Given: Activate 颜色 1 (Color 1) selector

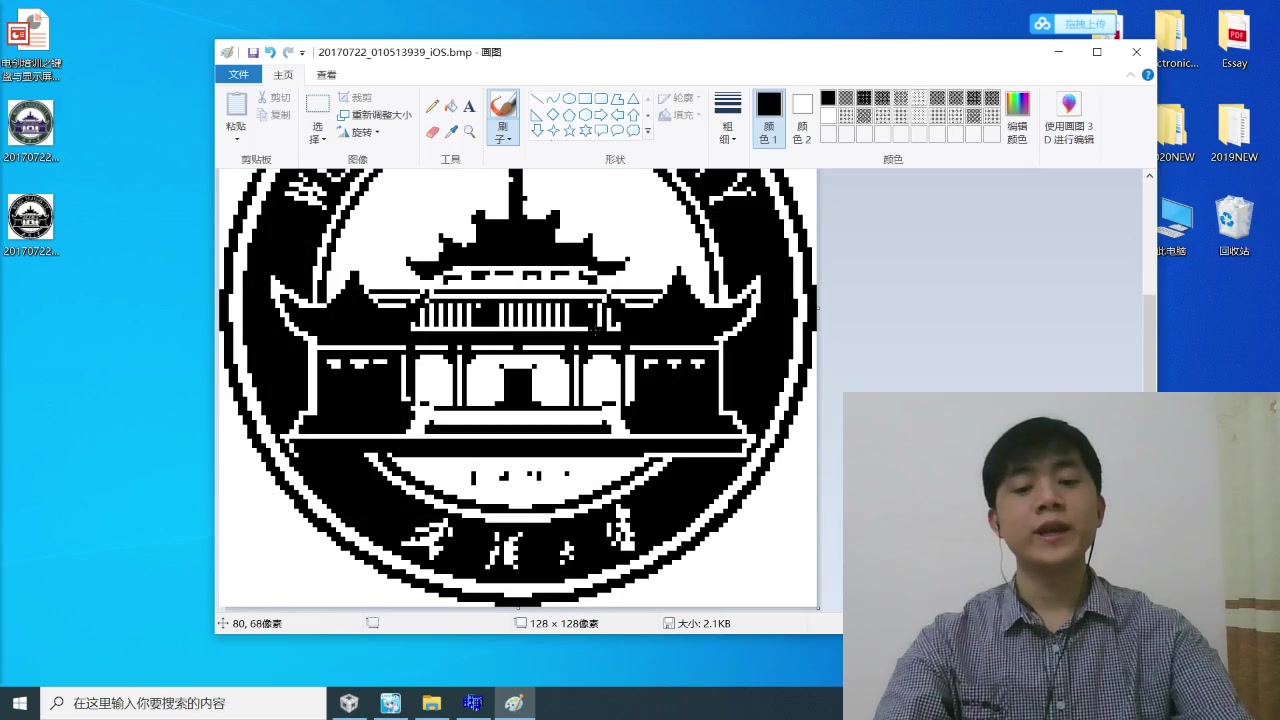Looking at the screenshot, I should [769, 118].
